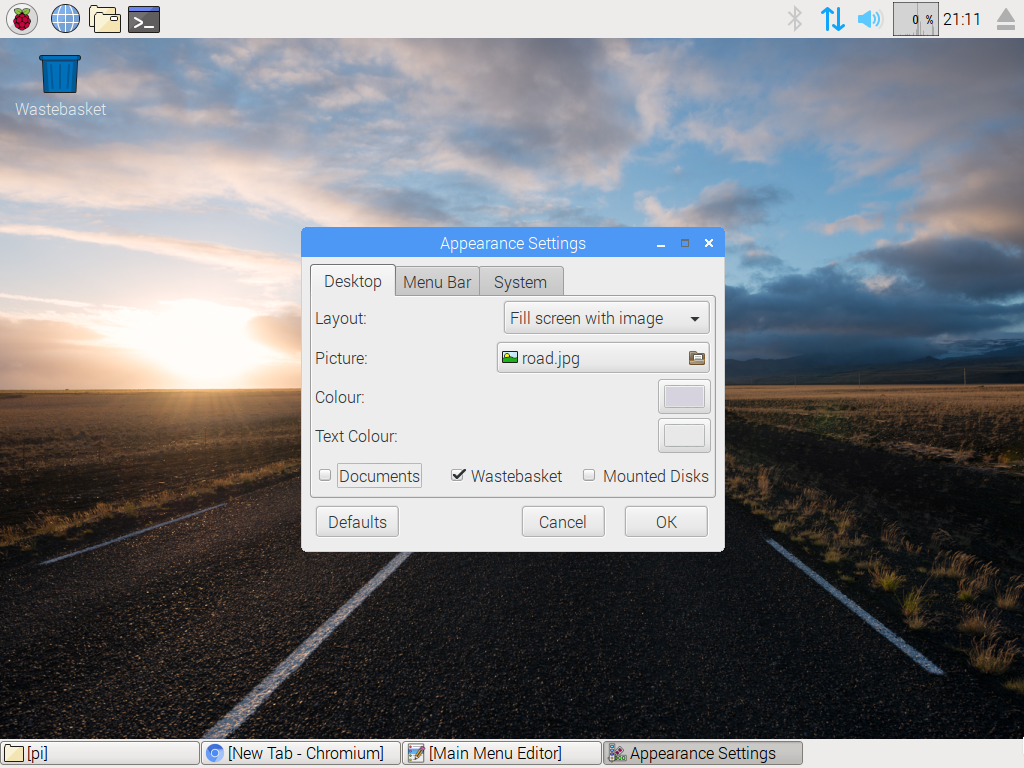The height and width of the screenshot is (768, 1024).
Task: Open a Terminal from the panel
Action: pyautogui.click(x=142, y=19)
